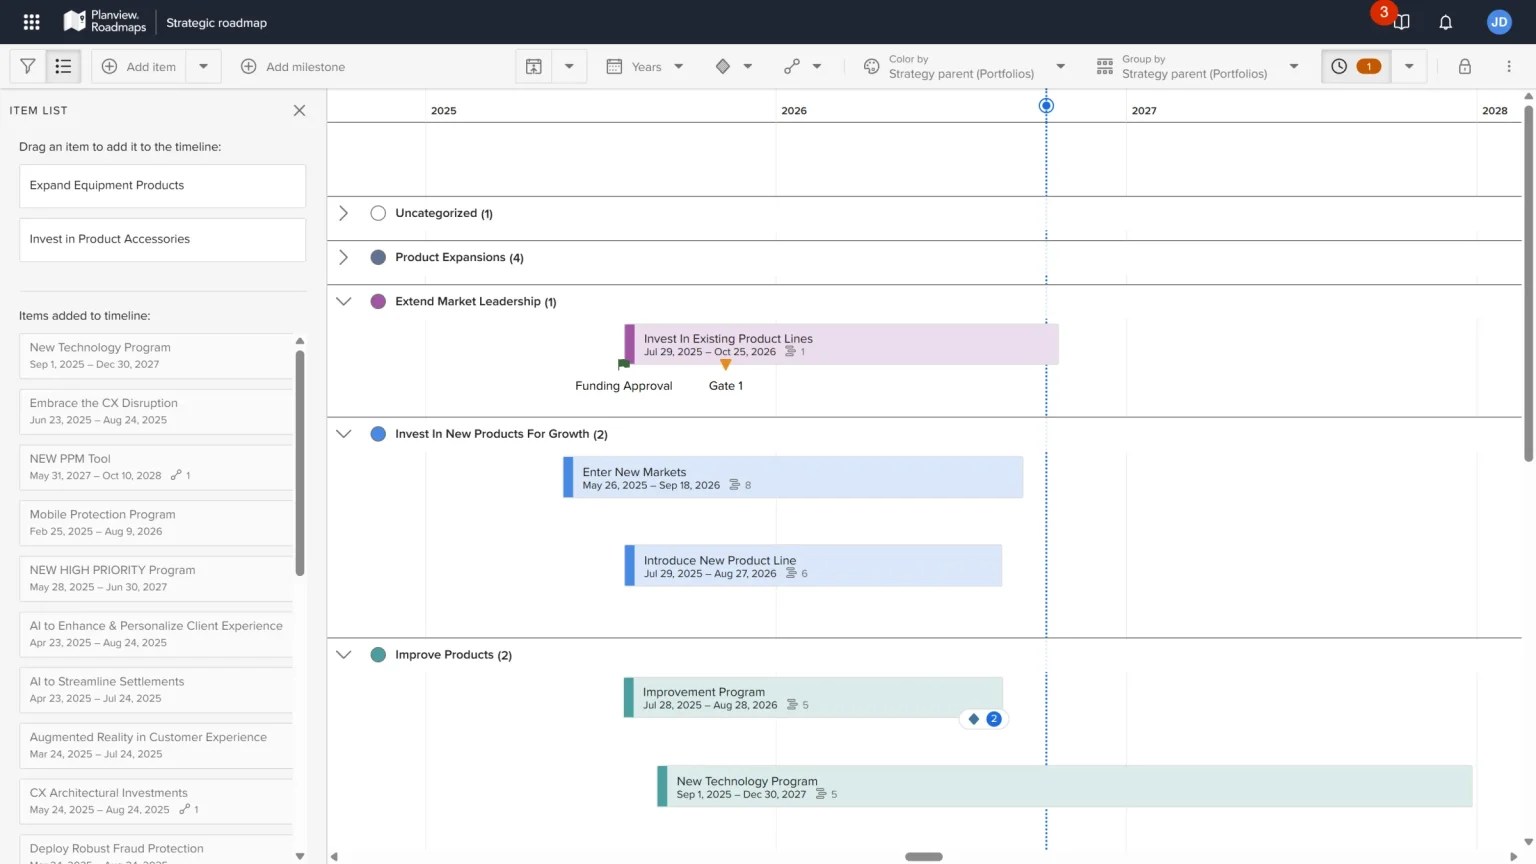Click the Planview Roadmaps logo
Image resolution: width=1536 pixels, height=864 pixels.
[x=104, y=22]
